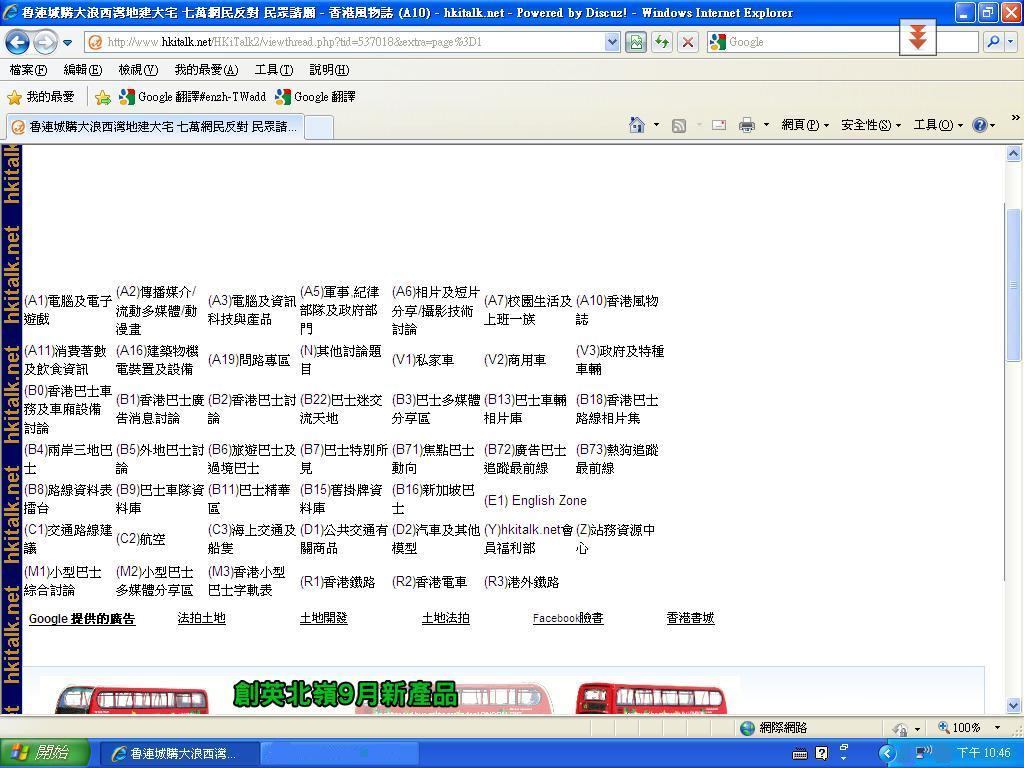Click the vertical scrollbar down arrow
This screenshot has height=768, width=1024.
1013,705
